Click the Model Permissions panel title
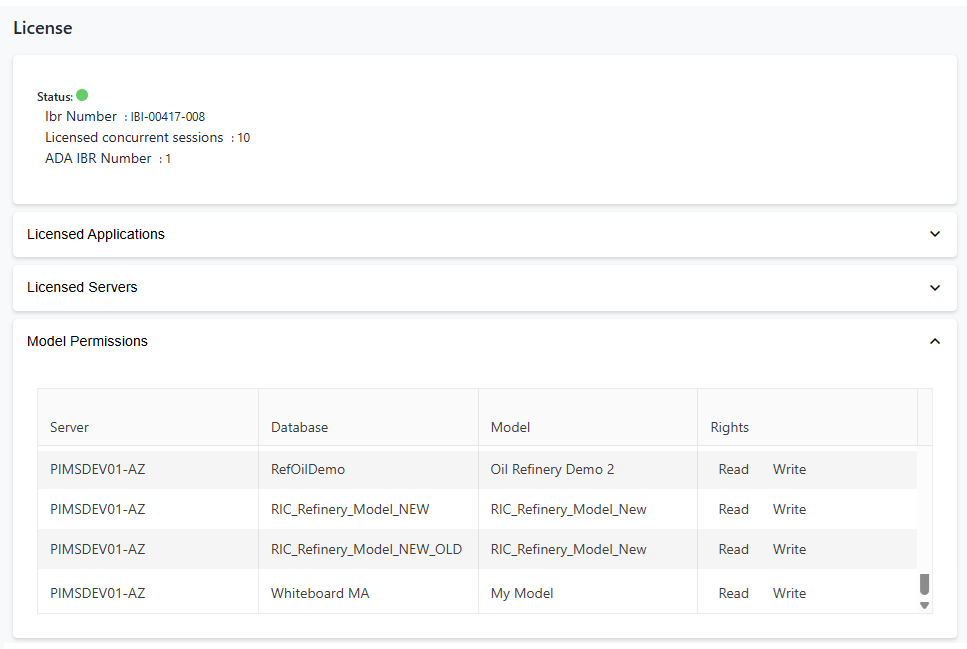The width and height of the screenshot is (967, 649). (87, 341)
